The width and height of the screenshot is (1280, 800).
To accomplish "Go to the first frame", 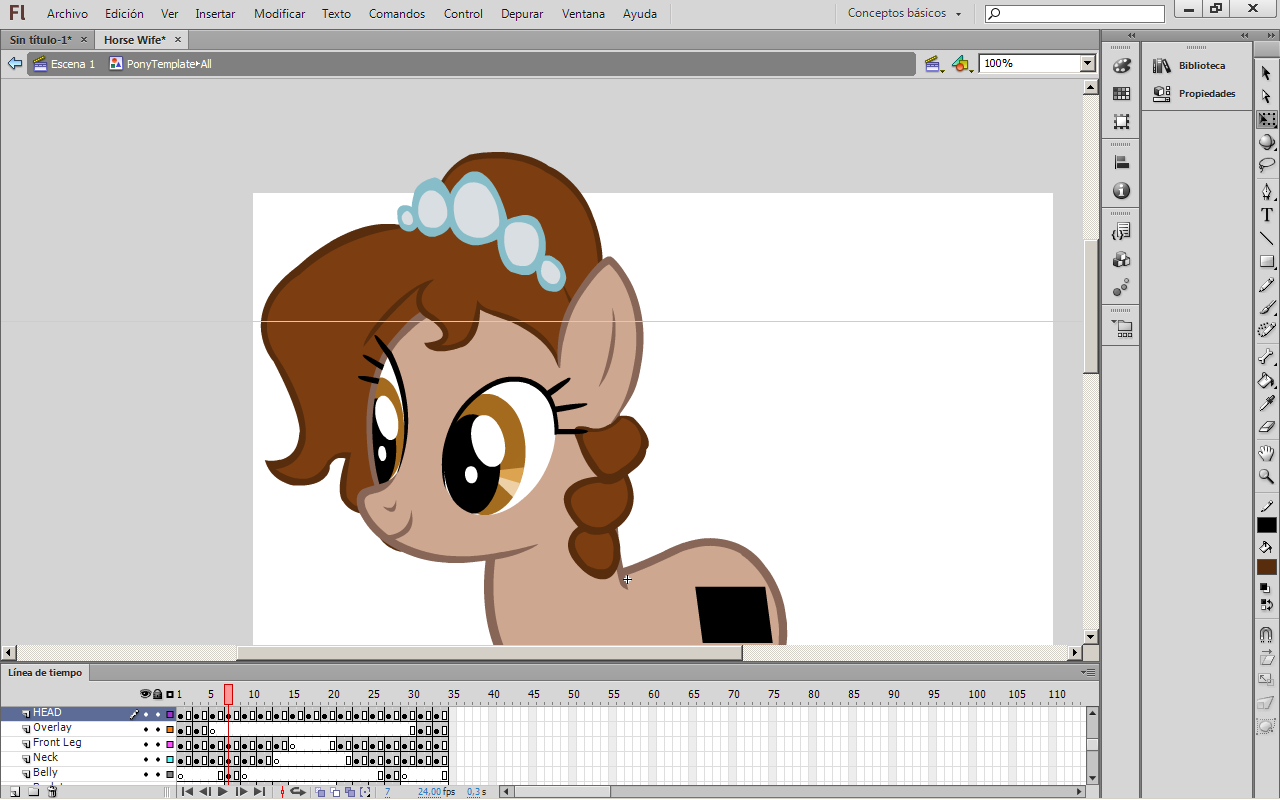I will tap(187, 792).
